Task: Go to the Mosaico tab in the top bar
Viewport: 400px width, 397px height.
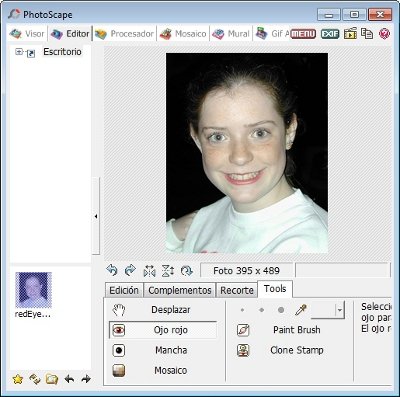Action: click(183, 34)
